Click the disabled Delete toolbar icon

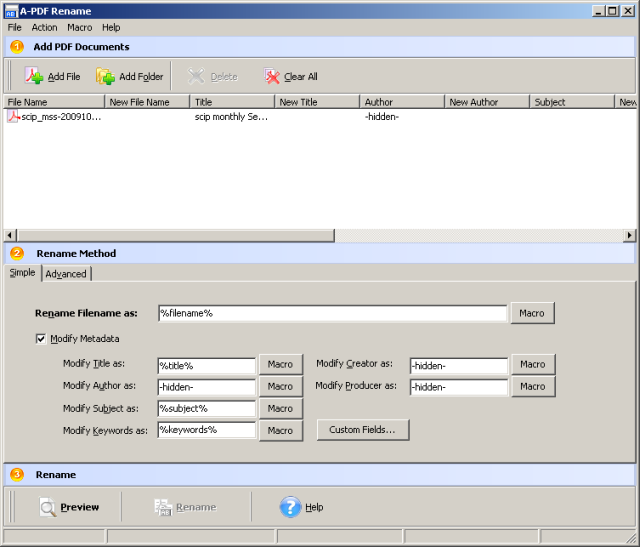click(196, 76)
